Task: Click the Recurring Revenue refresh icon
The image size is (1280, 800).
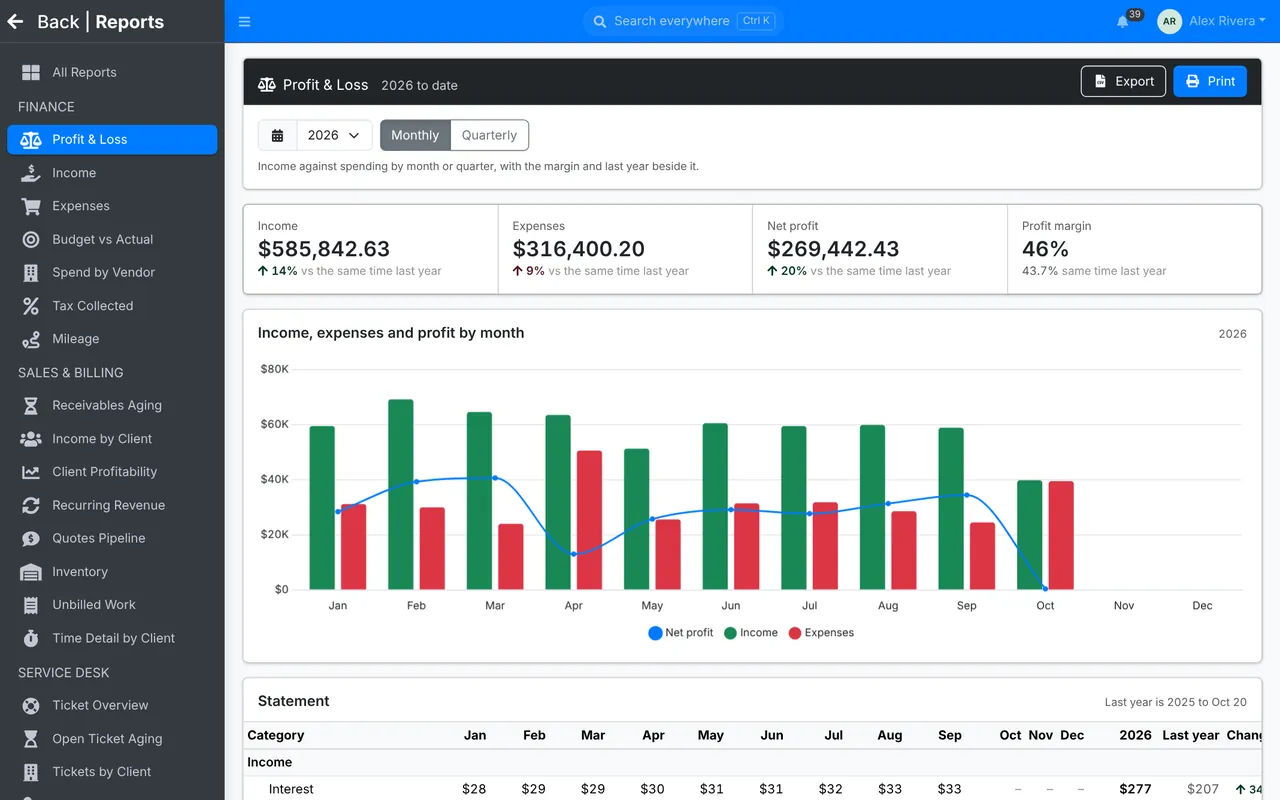Action: (x=31, y=505)
